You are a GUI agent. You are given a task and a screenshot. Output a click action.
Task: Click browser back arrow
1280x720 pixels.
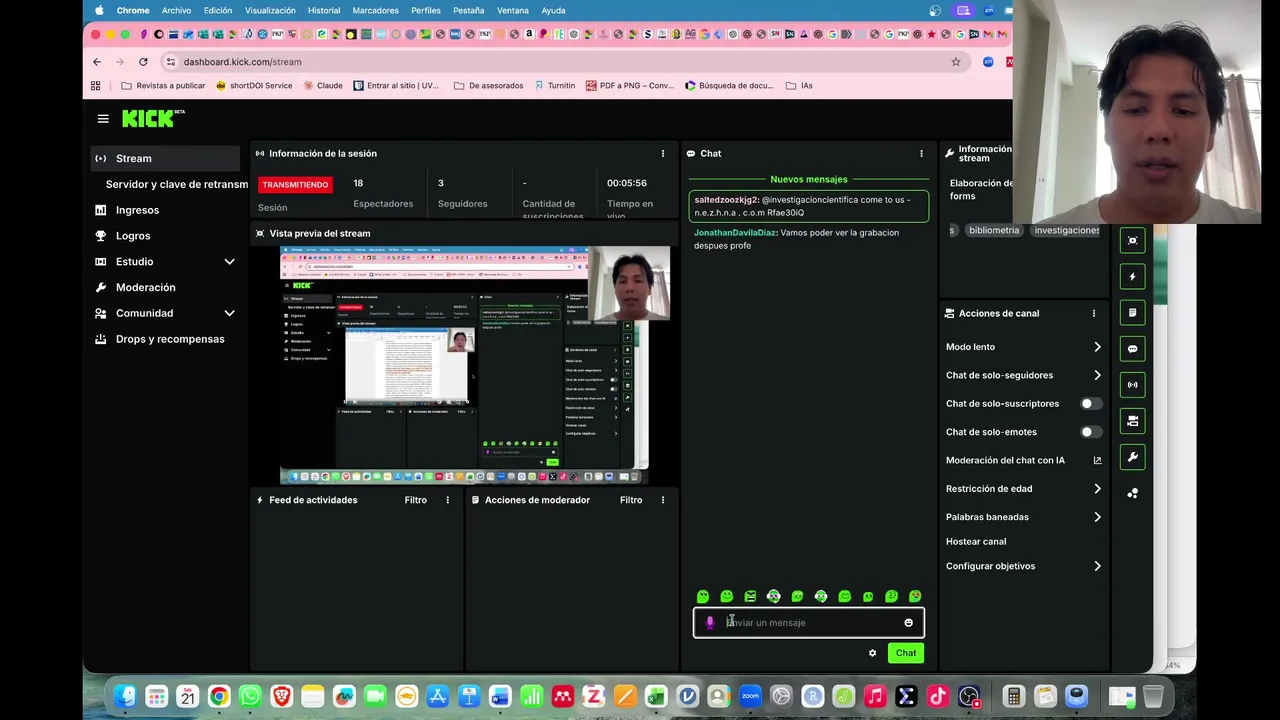point(97,62)
